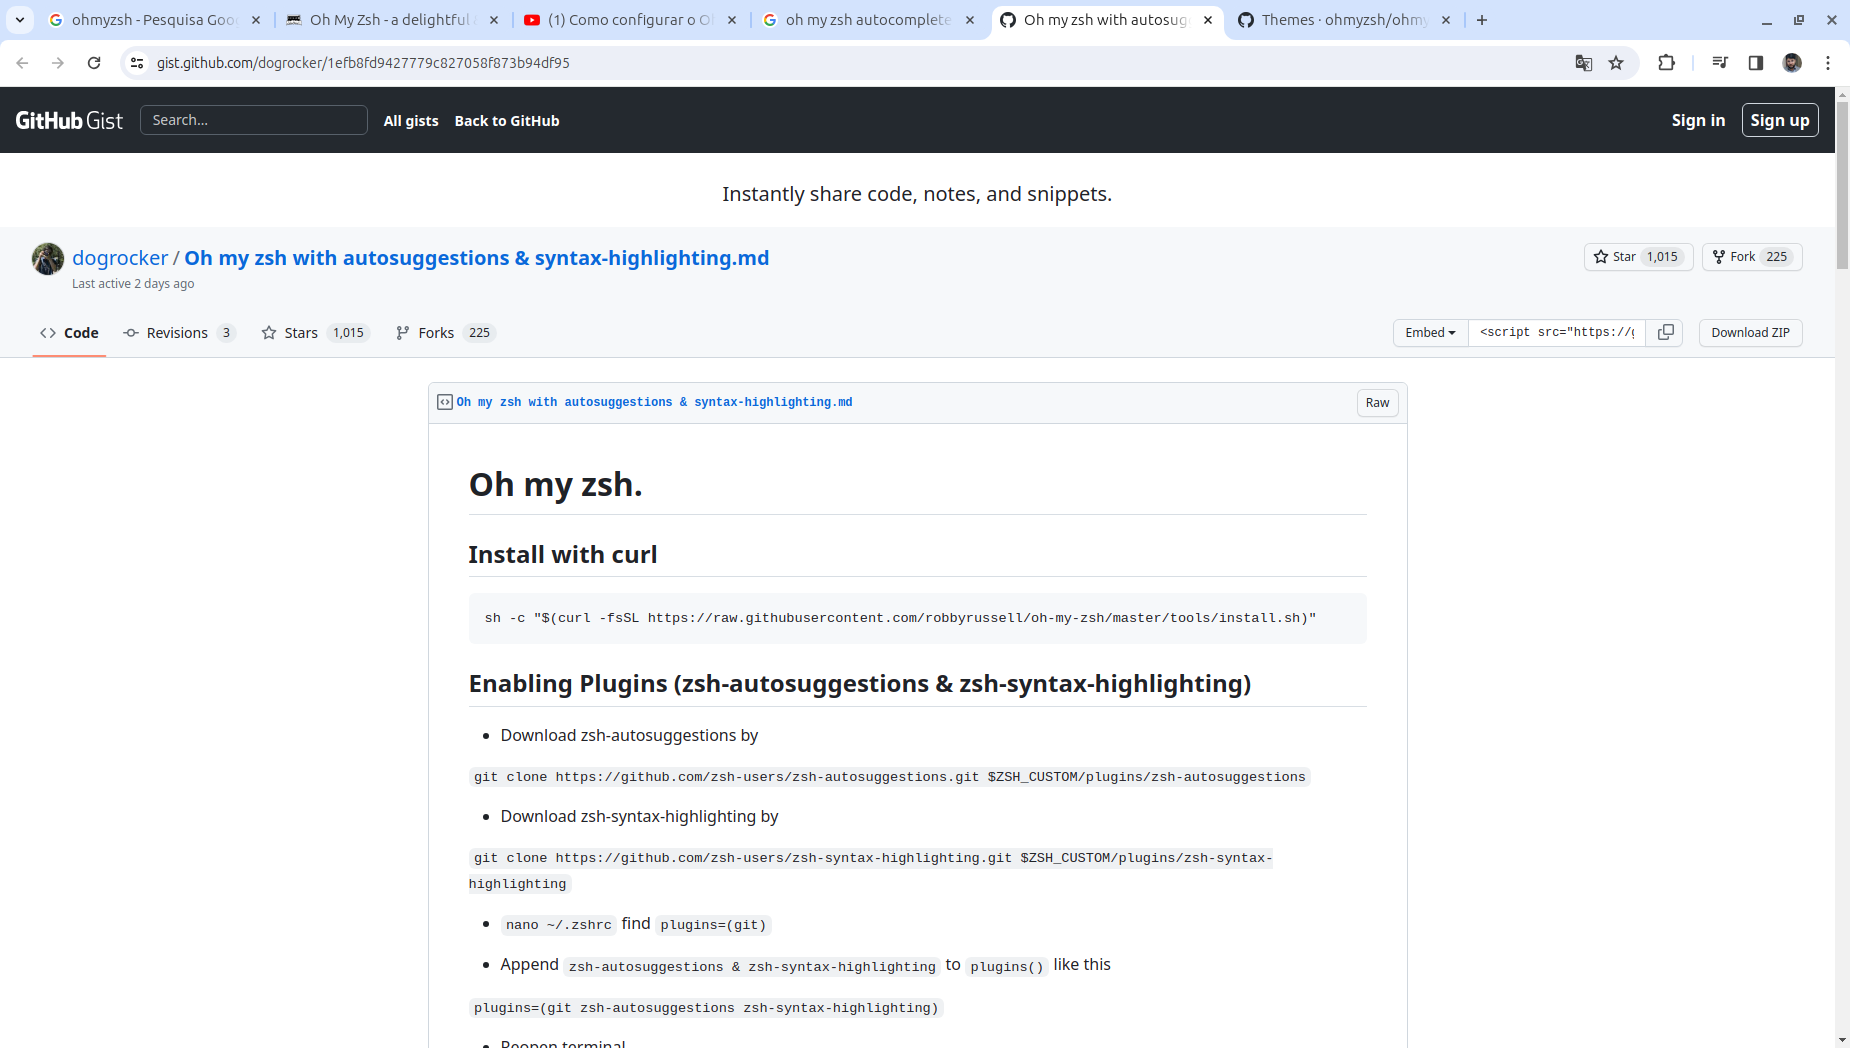This screenshot has width=1850, height=1048.
Task: View the Raw file
Action: pyautogui.click(x=1377, y=403)
